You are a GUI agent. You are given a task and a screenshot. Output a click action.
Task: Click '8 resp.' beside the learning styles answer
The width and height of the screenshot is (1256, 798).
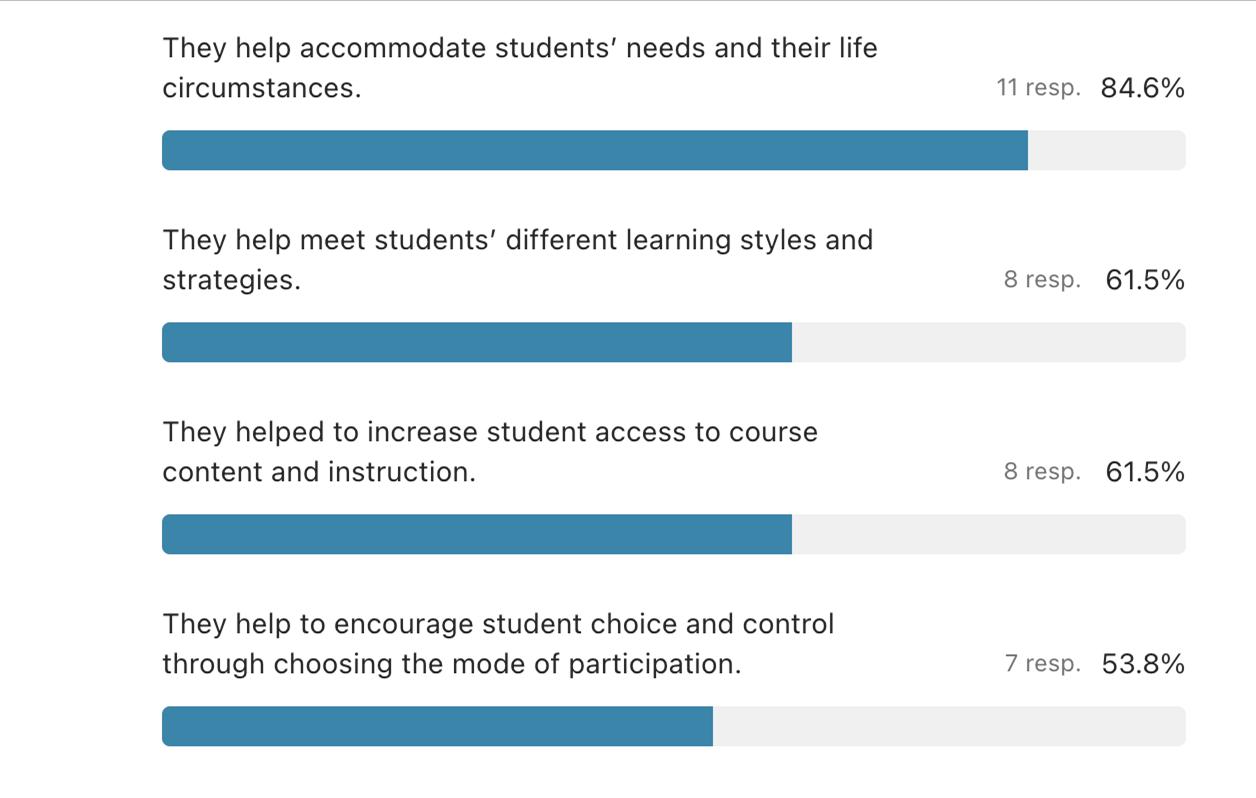(1042, 280)
